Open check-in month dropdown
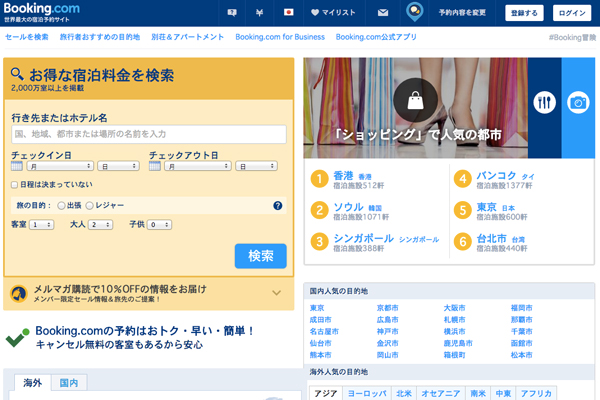 60,166
